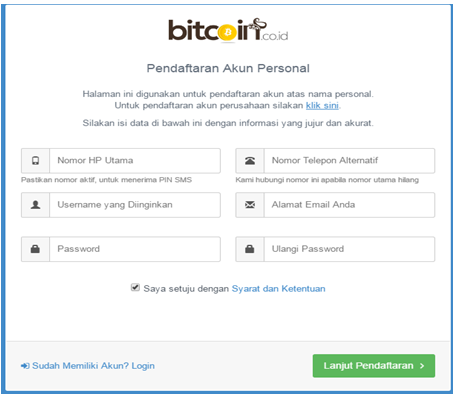Open the klik sini company registration link
The height and width of the screenshot is (395, 456).
point(322,106)
